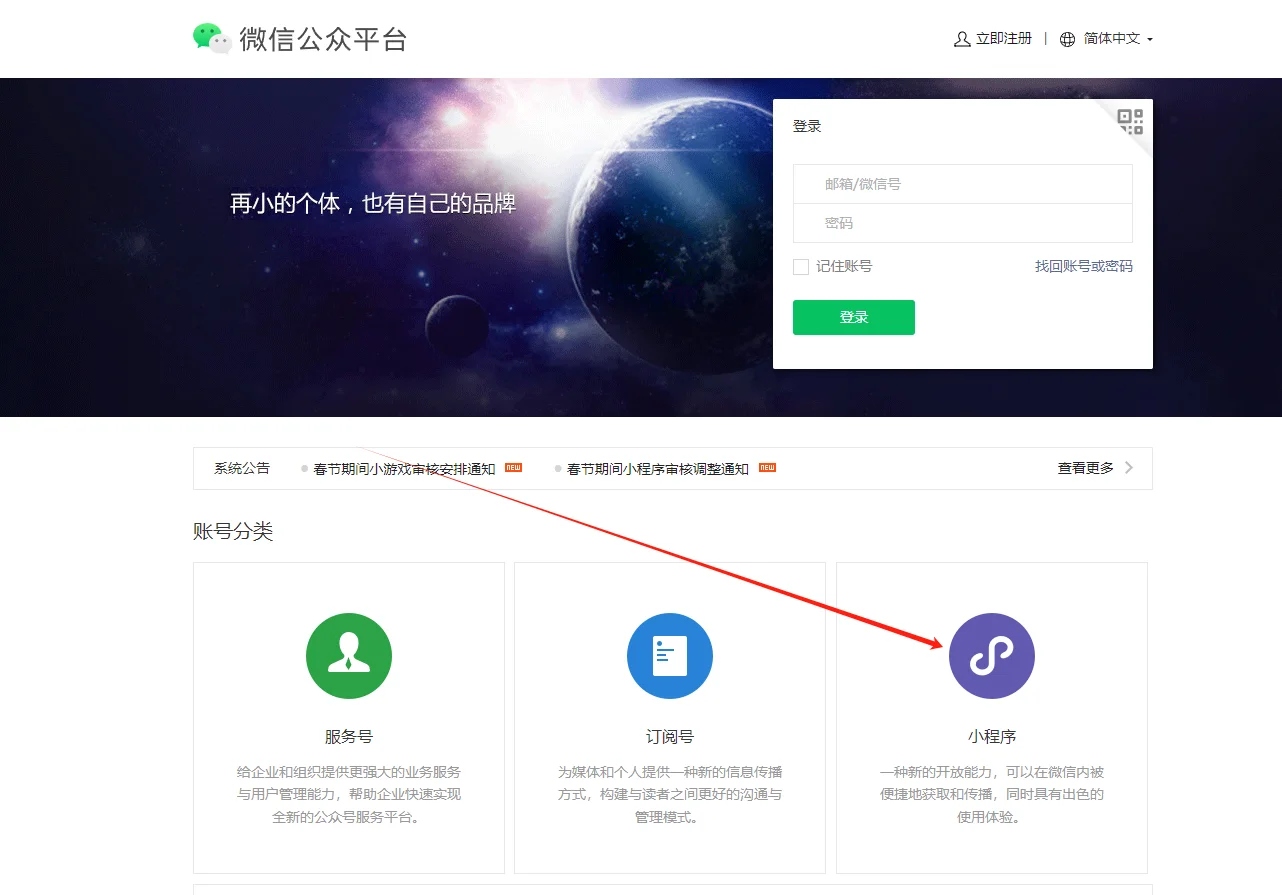Click the user icon beside 立即注册
Image resolution: width=1282 pixels, height=895 pixels.
point(962,39)
